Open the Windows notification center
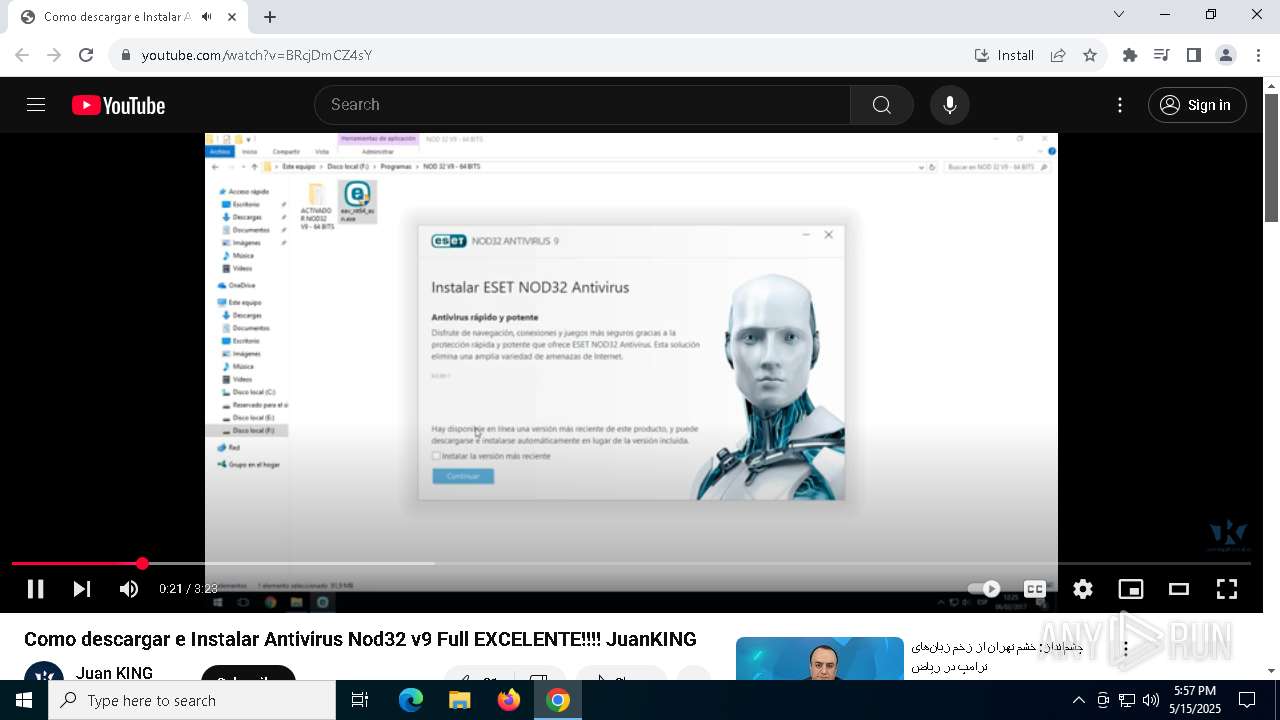The image size is (1280, 720). pos(1247,701)
